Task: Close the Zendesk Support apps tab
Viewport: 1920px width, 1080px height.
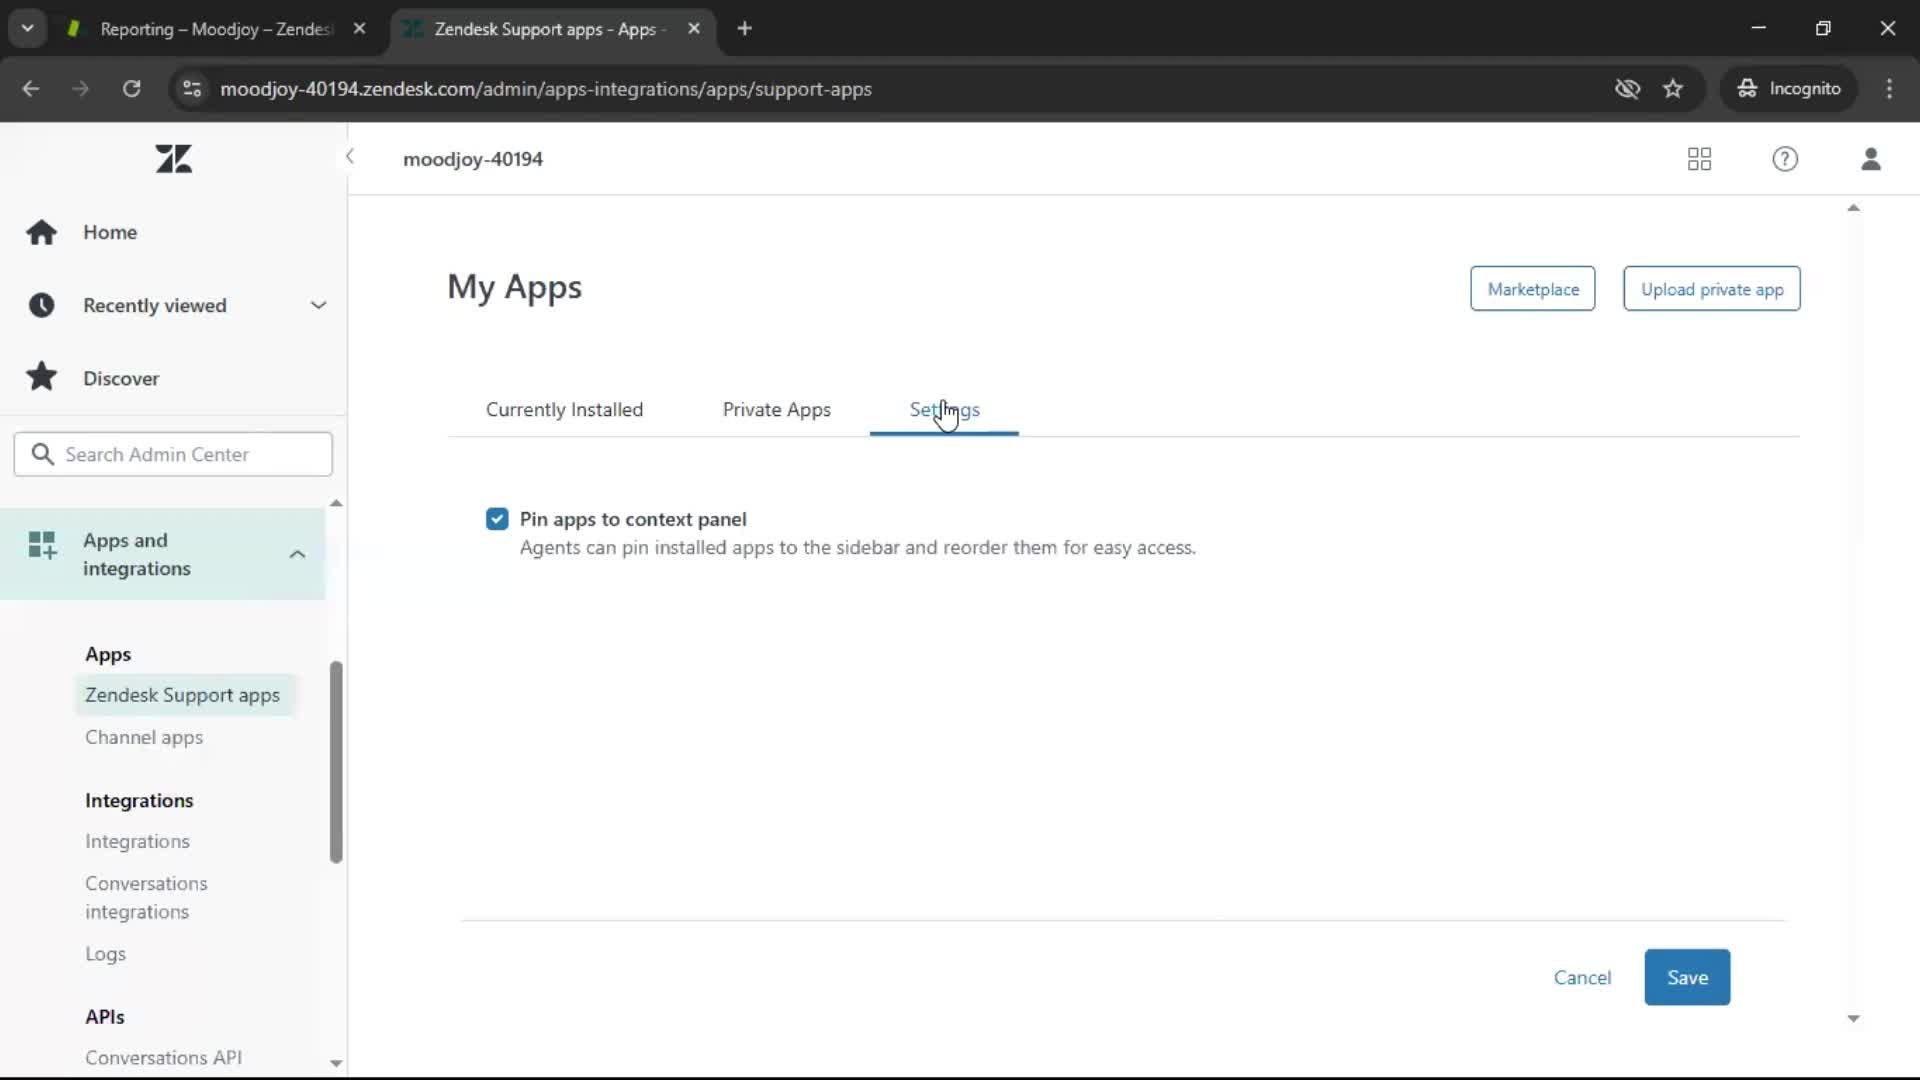Action: point(694,29)
